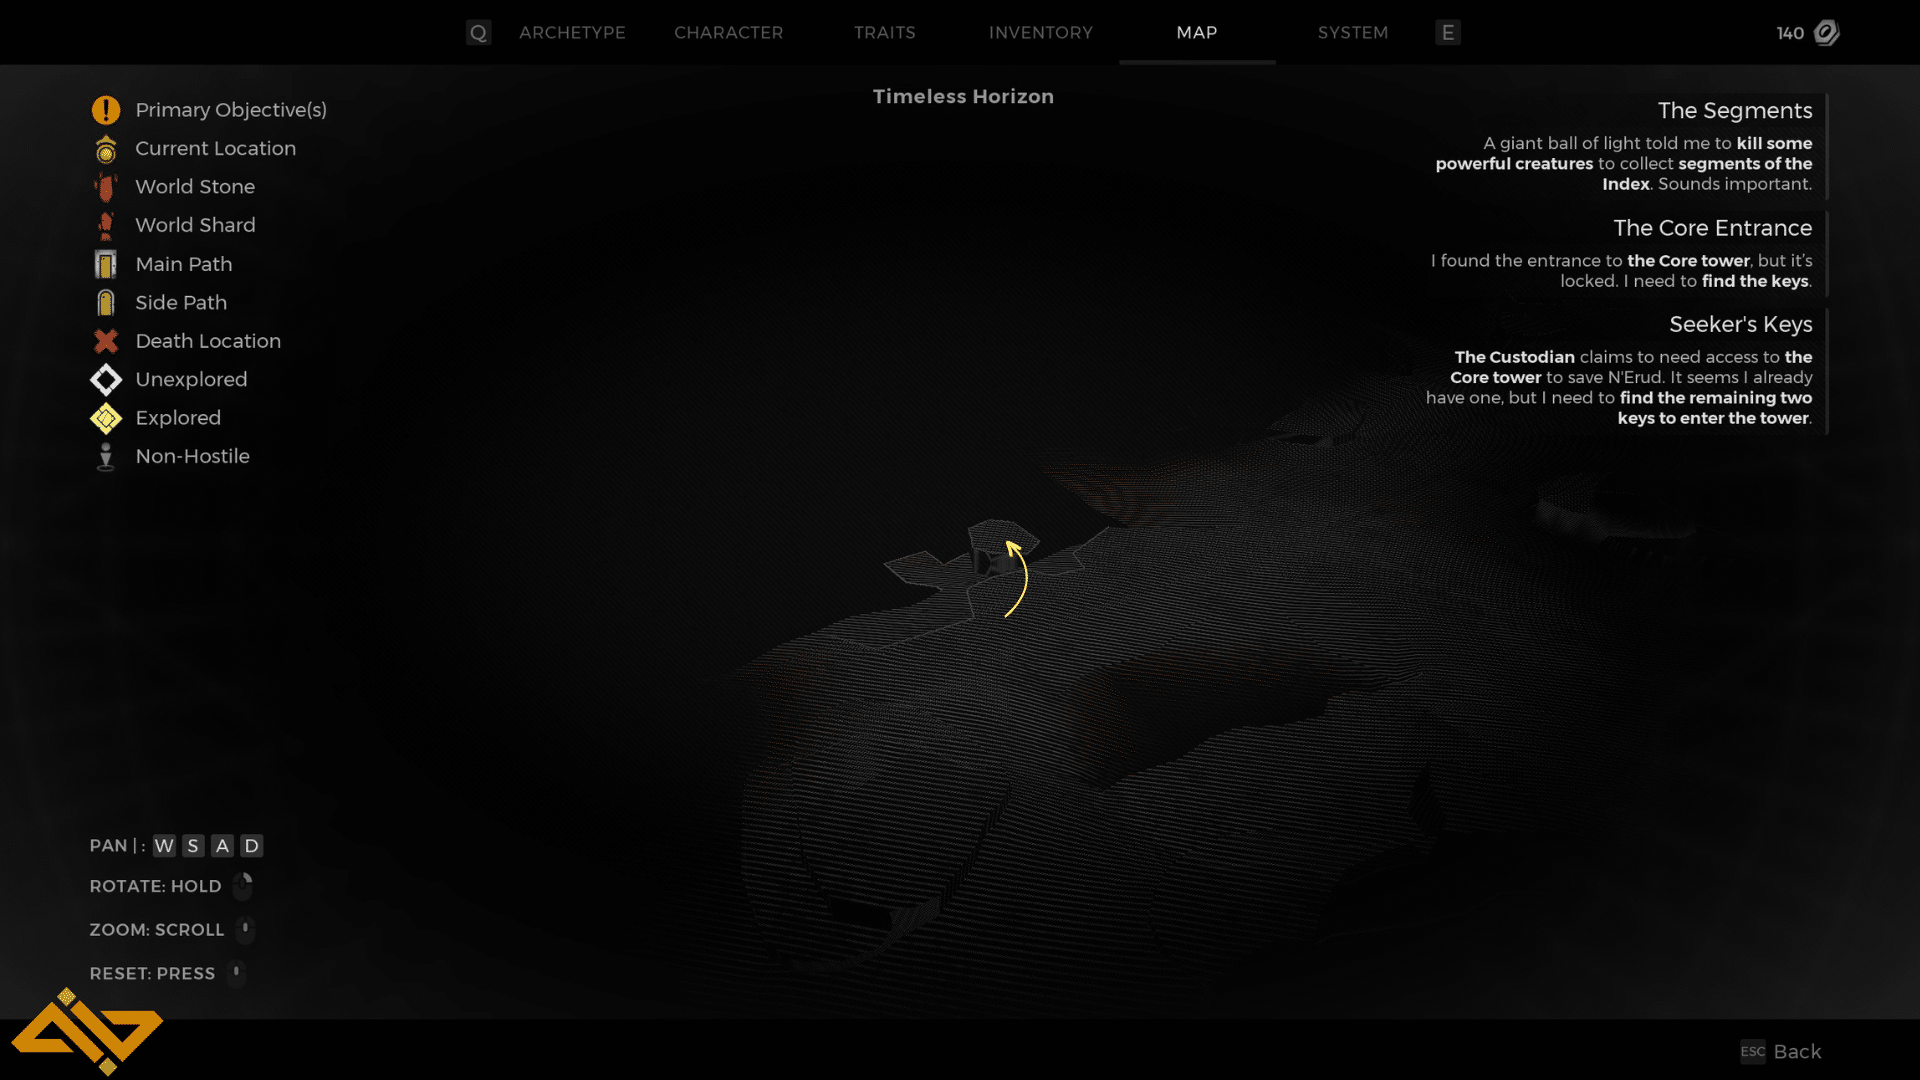Viewport: 1920px width, 1080px height.
Task: Click the Death Location legend label
Action: tap(208, 341)
